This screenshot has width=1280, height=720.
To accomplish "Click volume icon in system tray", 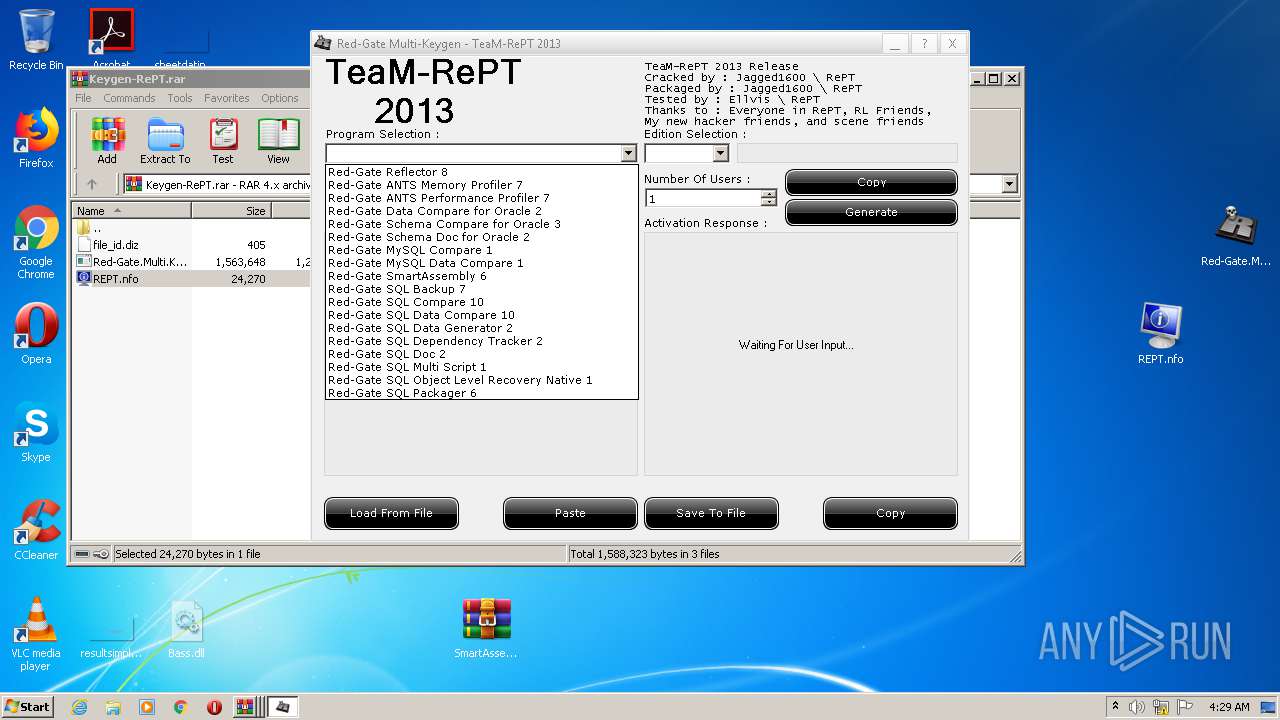I will tap(1137, 707).
